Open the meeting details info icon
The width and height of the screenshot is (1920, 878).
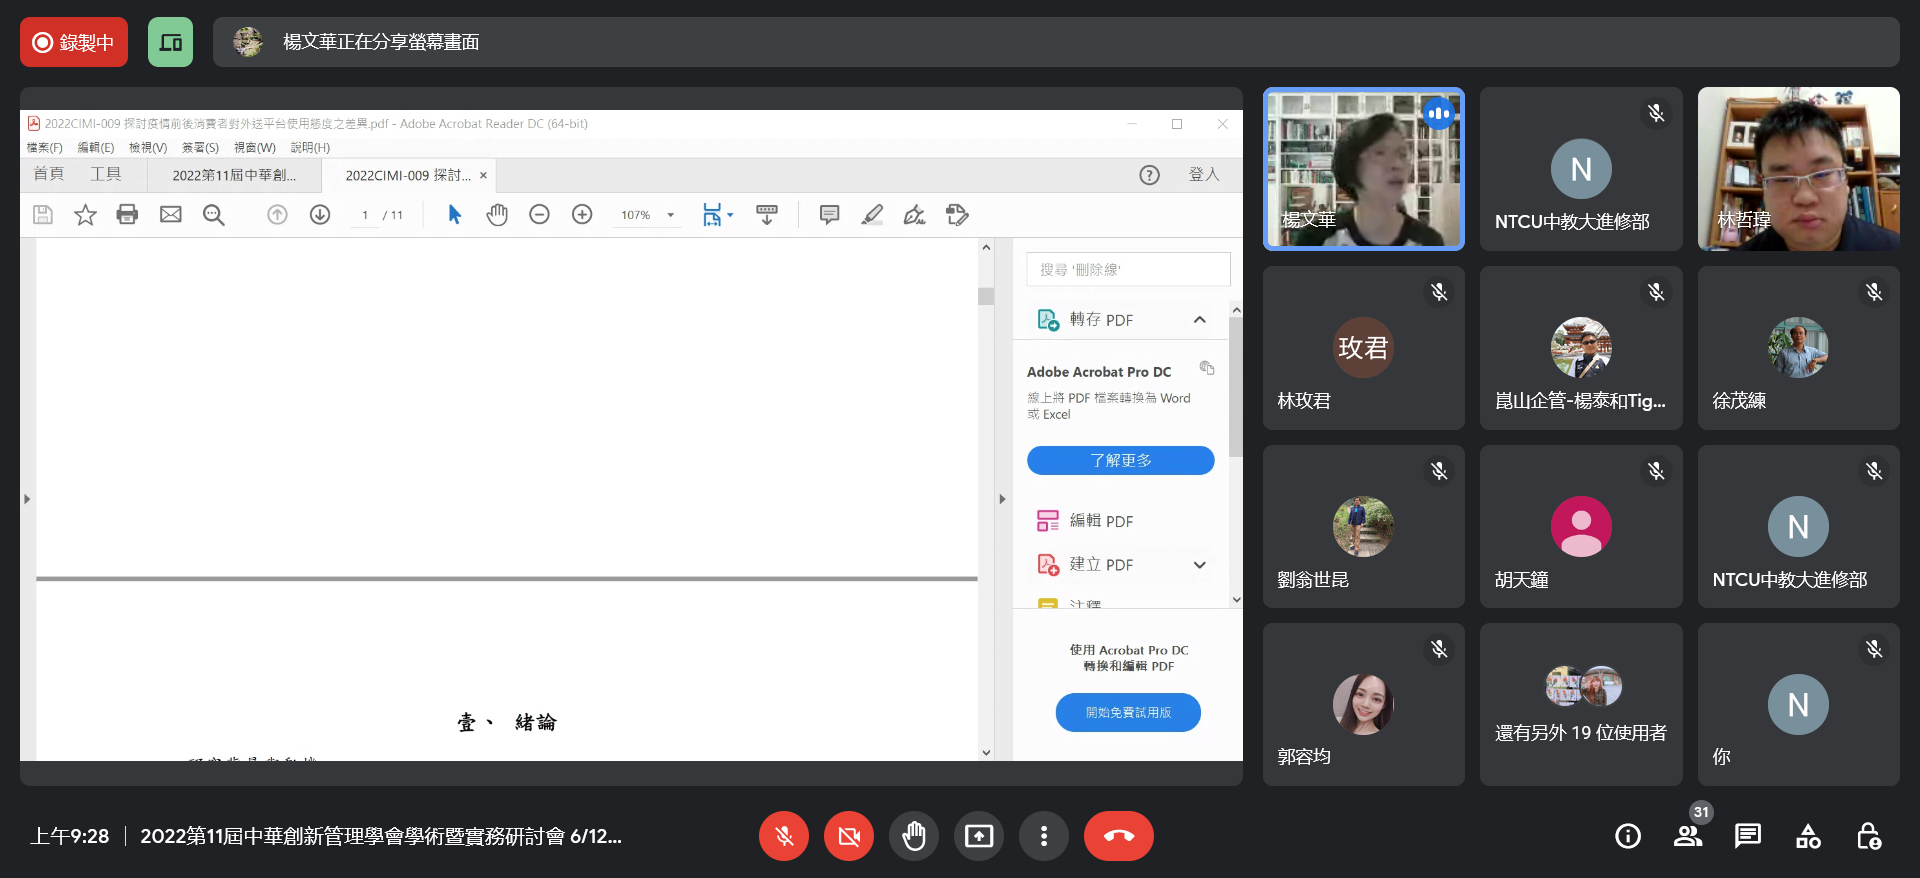click(x=1627, y=836)
